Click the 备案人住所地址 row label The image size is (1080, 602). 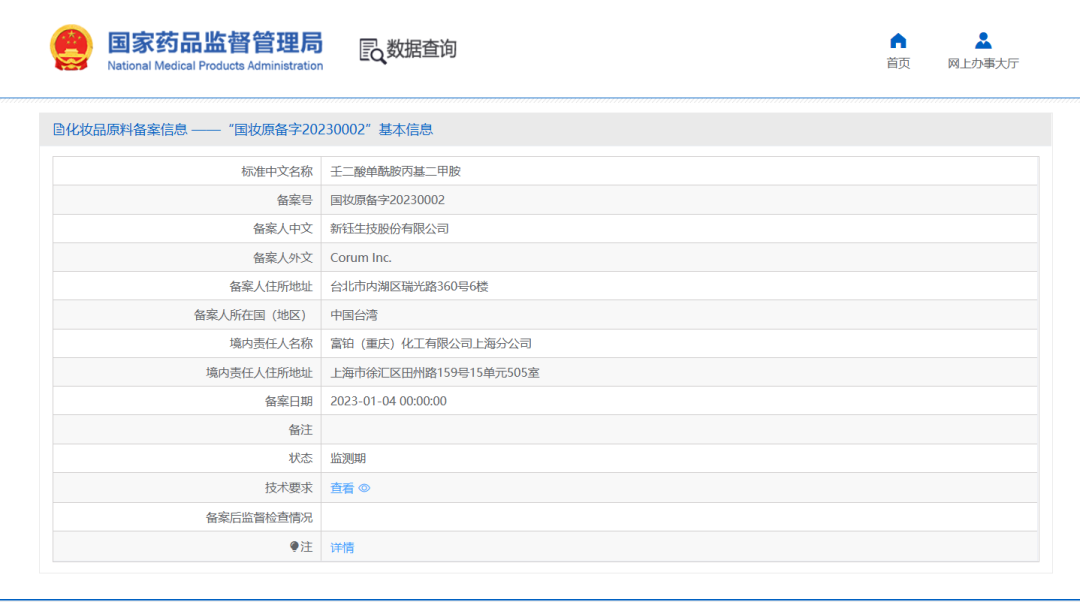[271, 287]
